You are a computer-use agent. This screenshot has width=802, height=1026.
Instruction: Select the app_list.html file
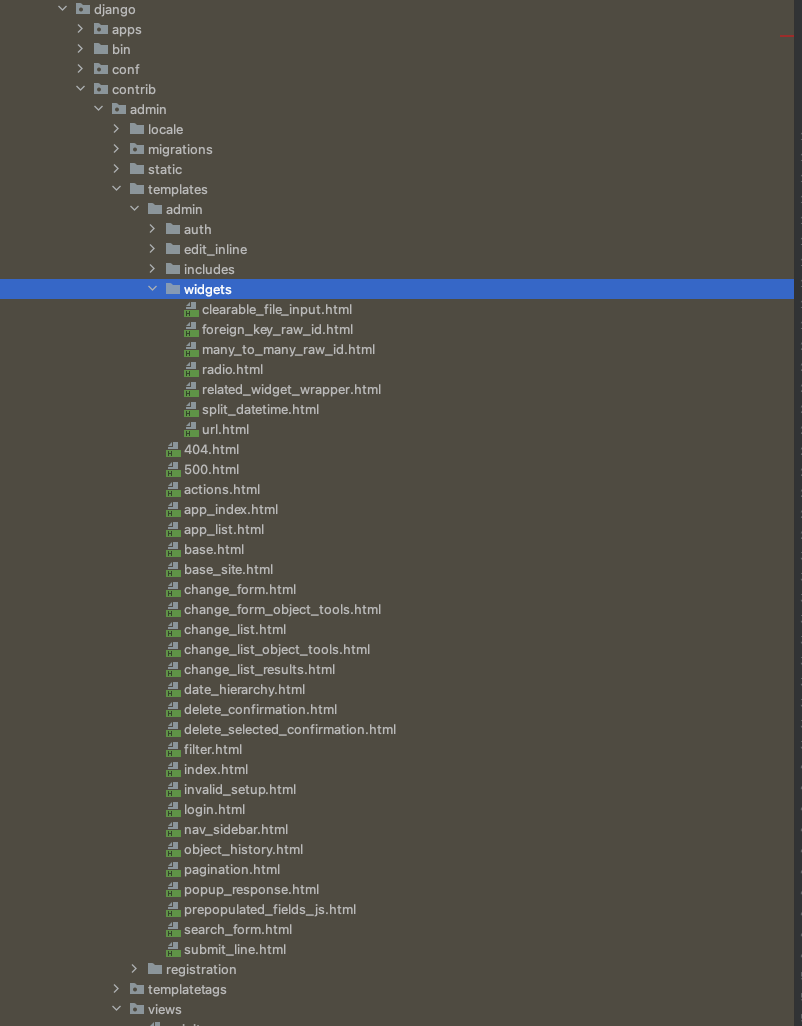point(224,529)
